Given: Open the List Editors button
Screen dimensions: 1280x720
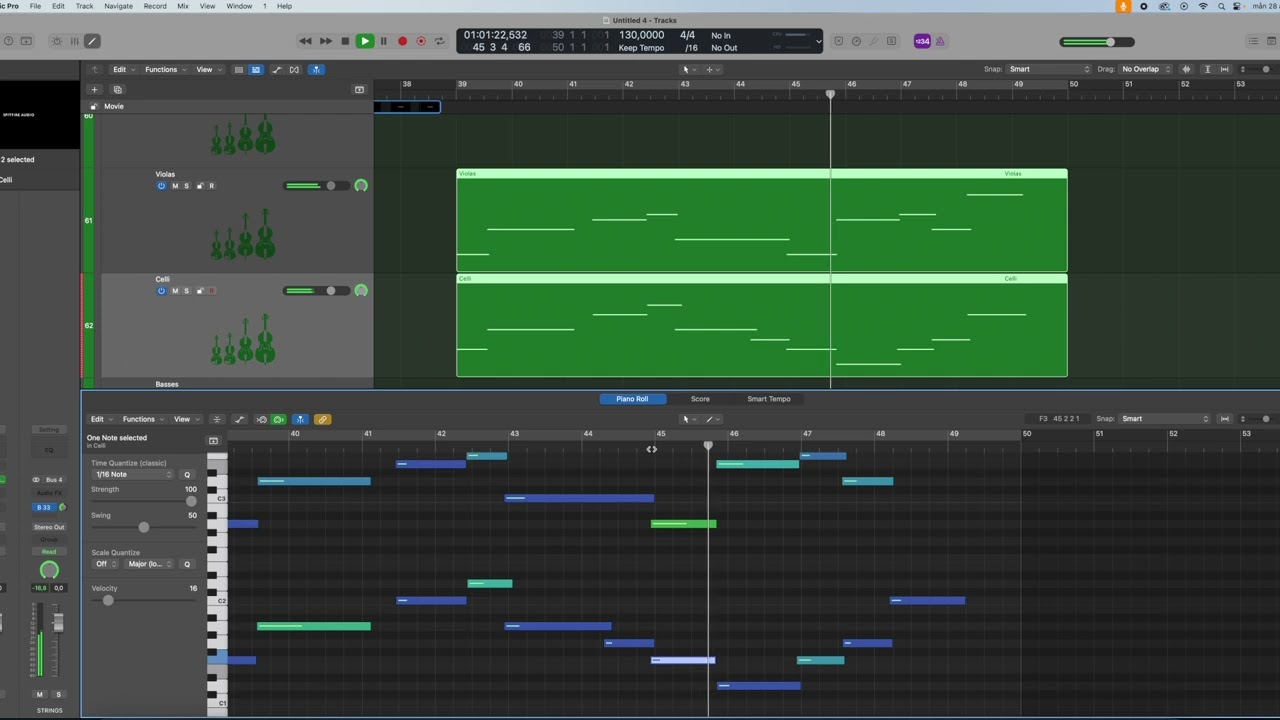Looking at the screenshot, I should tap(1254, 41).
